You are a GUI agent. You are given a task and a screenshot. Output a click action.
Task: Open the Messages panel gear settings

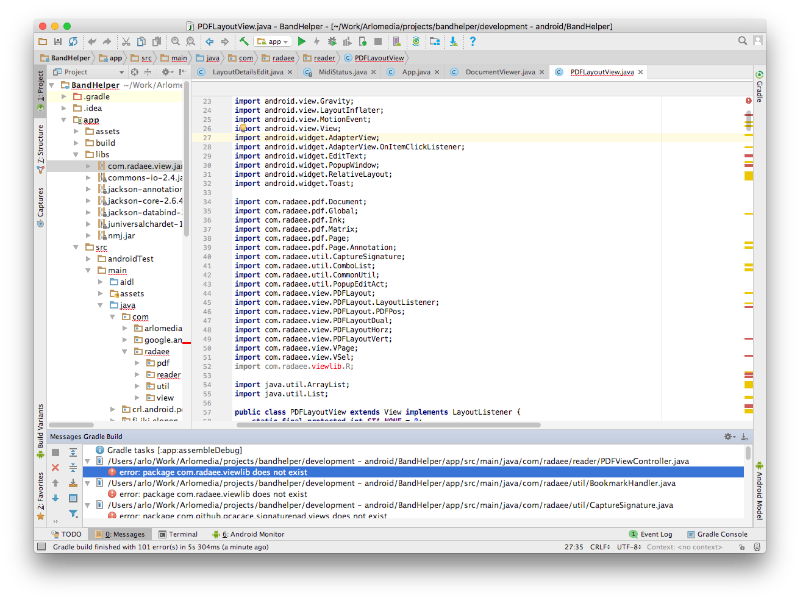[x=728, y=436]
